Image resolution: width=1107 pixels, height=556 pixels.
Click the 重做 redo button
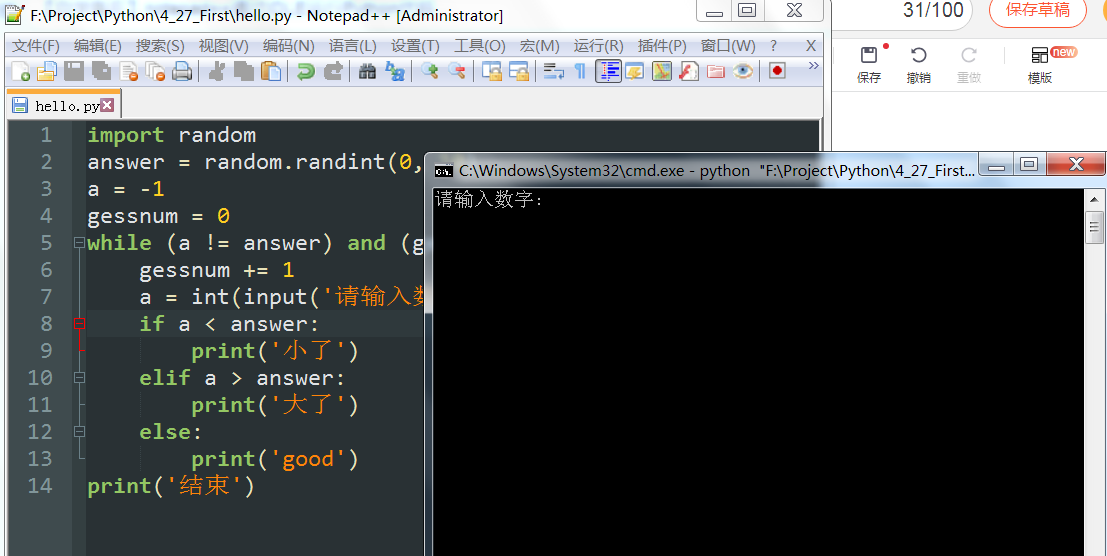click(969, 65)
